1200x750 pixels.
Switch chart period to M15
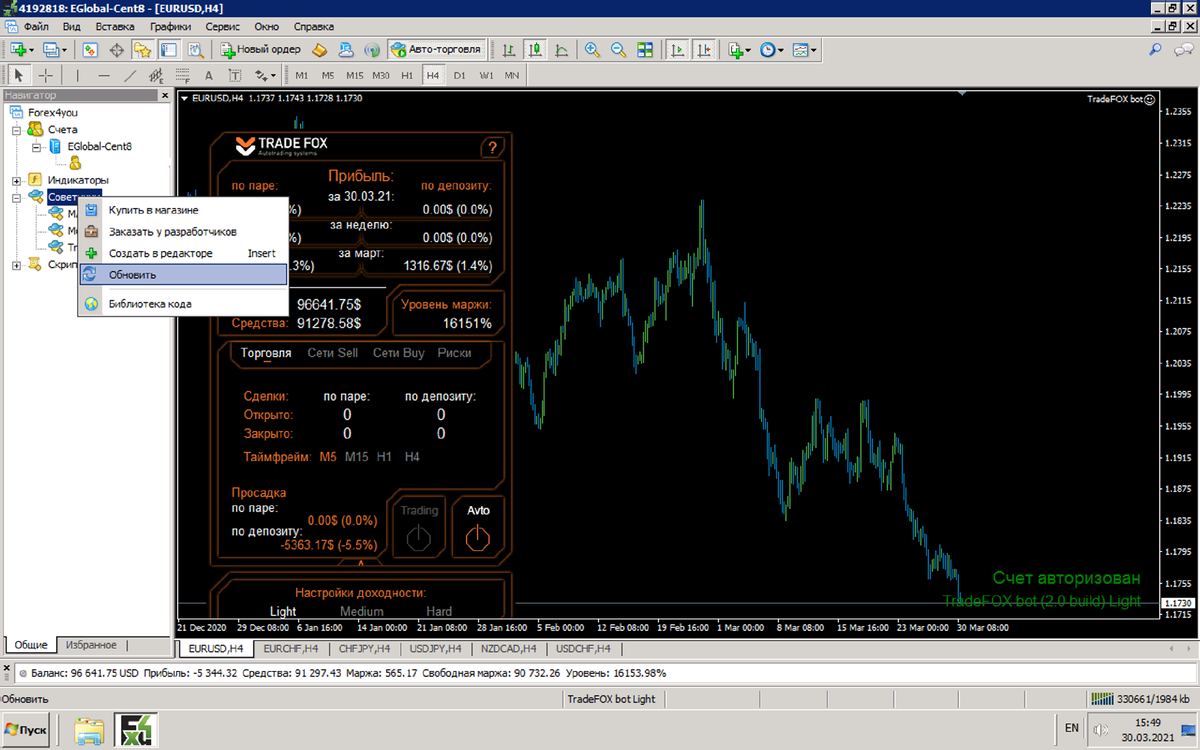[x=355, y=75]
